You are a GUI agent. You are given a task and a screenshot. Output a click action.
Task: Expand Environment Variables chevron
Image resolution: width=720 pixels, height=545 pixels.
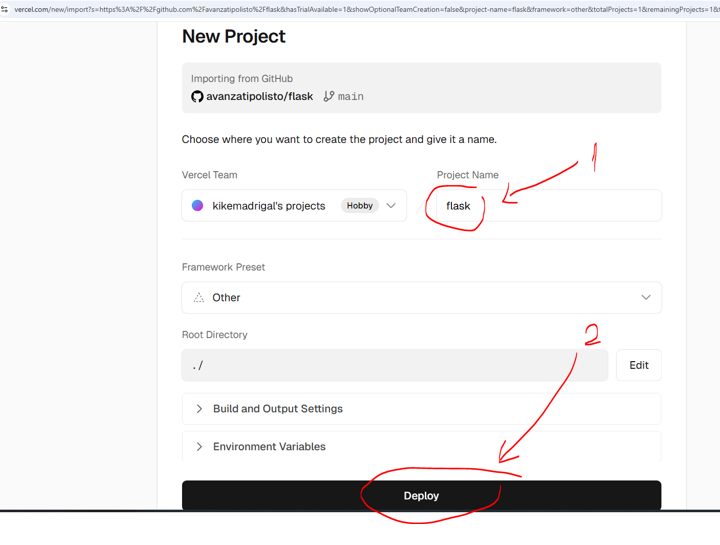[199, 447]
